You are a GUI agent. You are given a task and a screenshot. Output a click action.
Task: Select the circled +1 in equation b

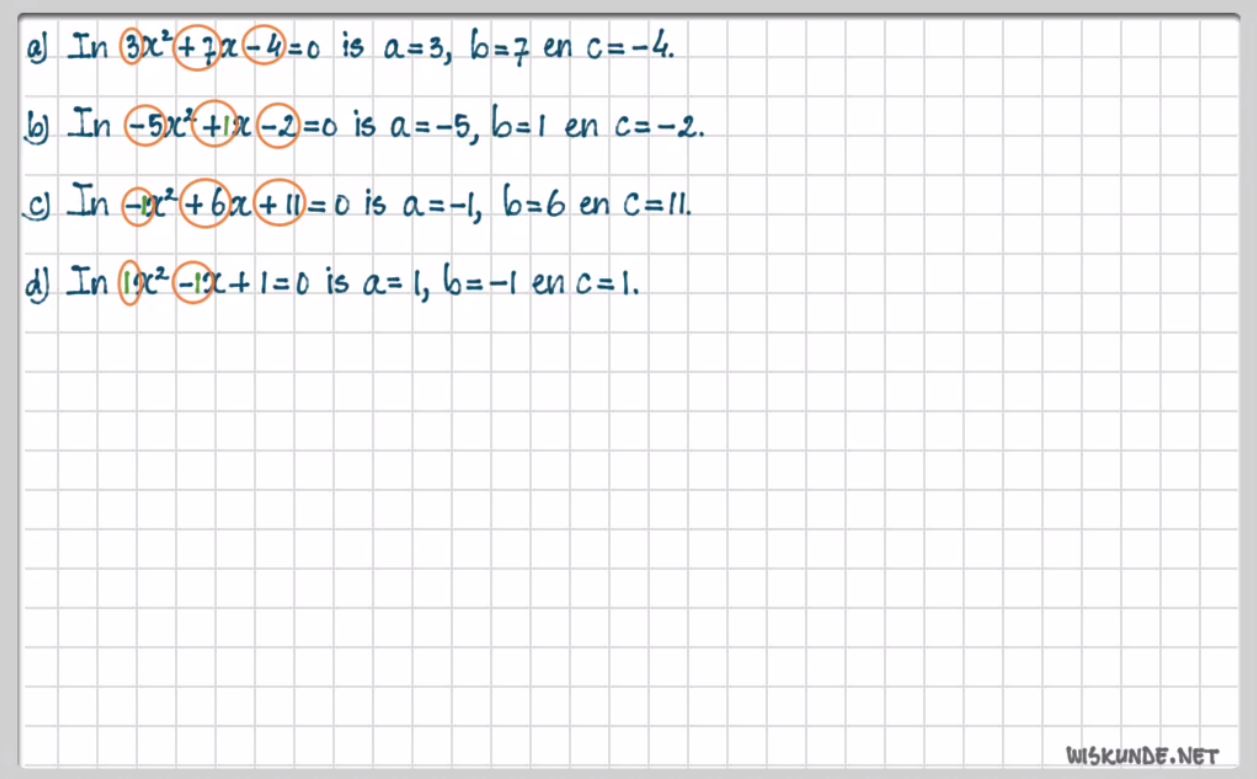point(213,127)
